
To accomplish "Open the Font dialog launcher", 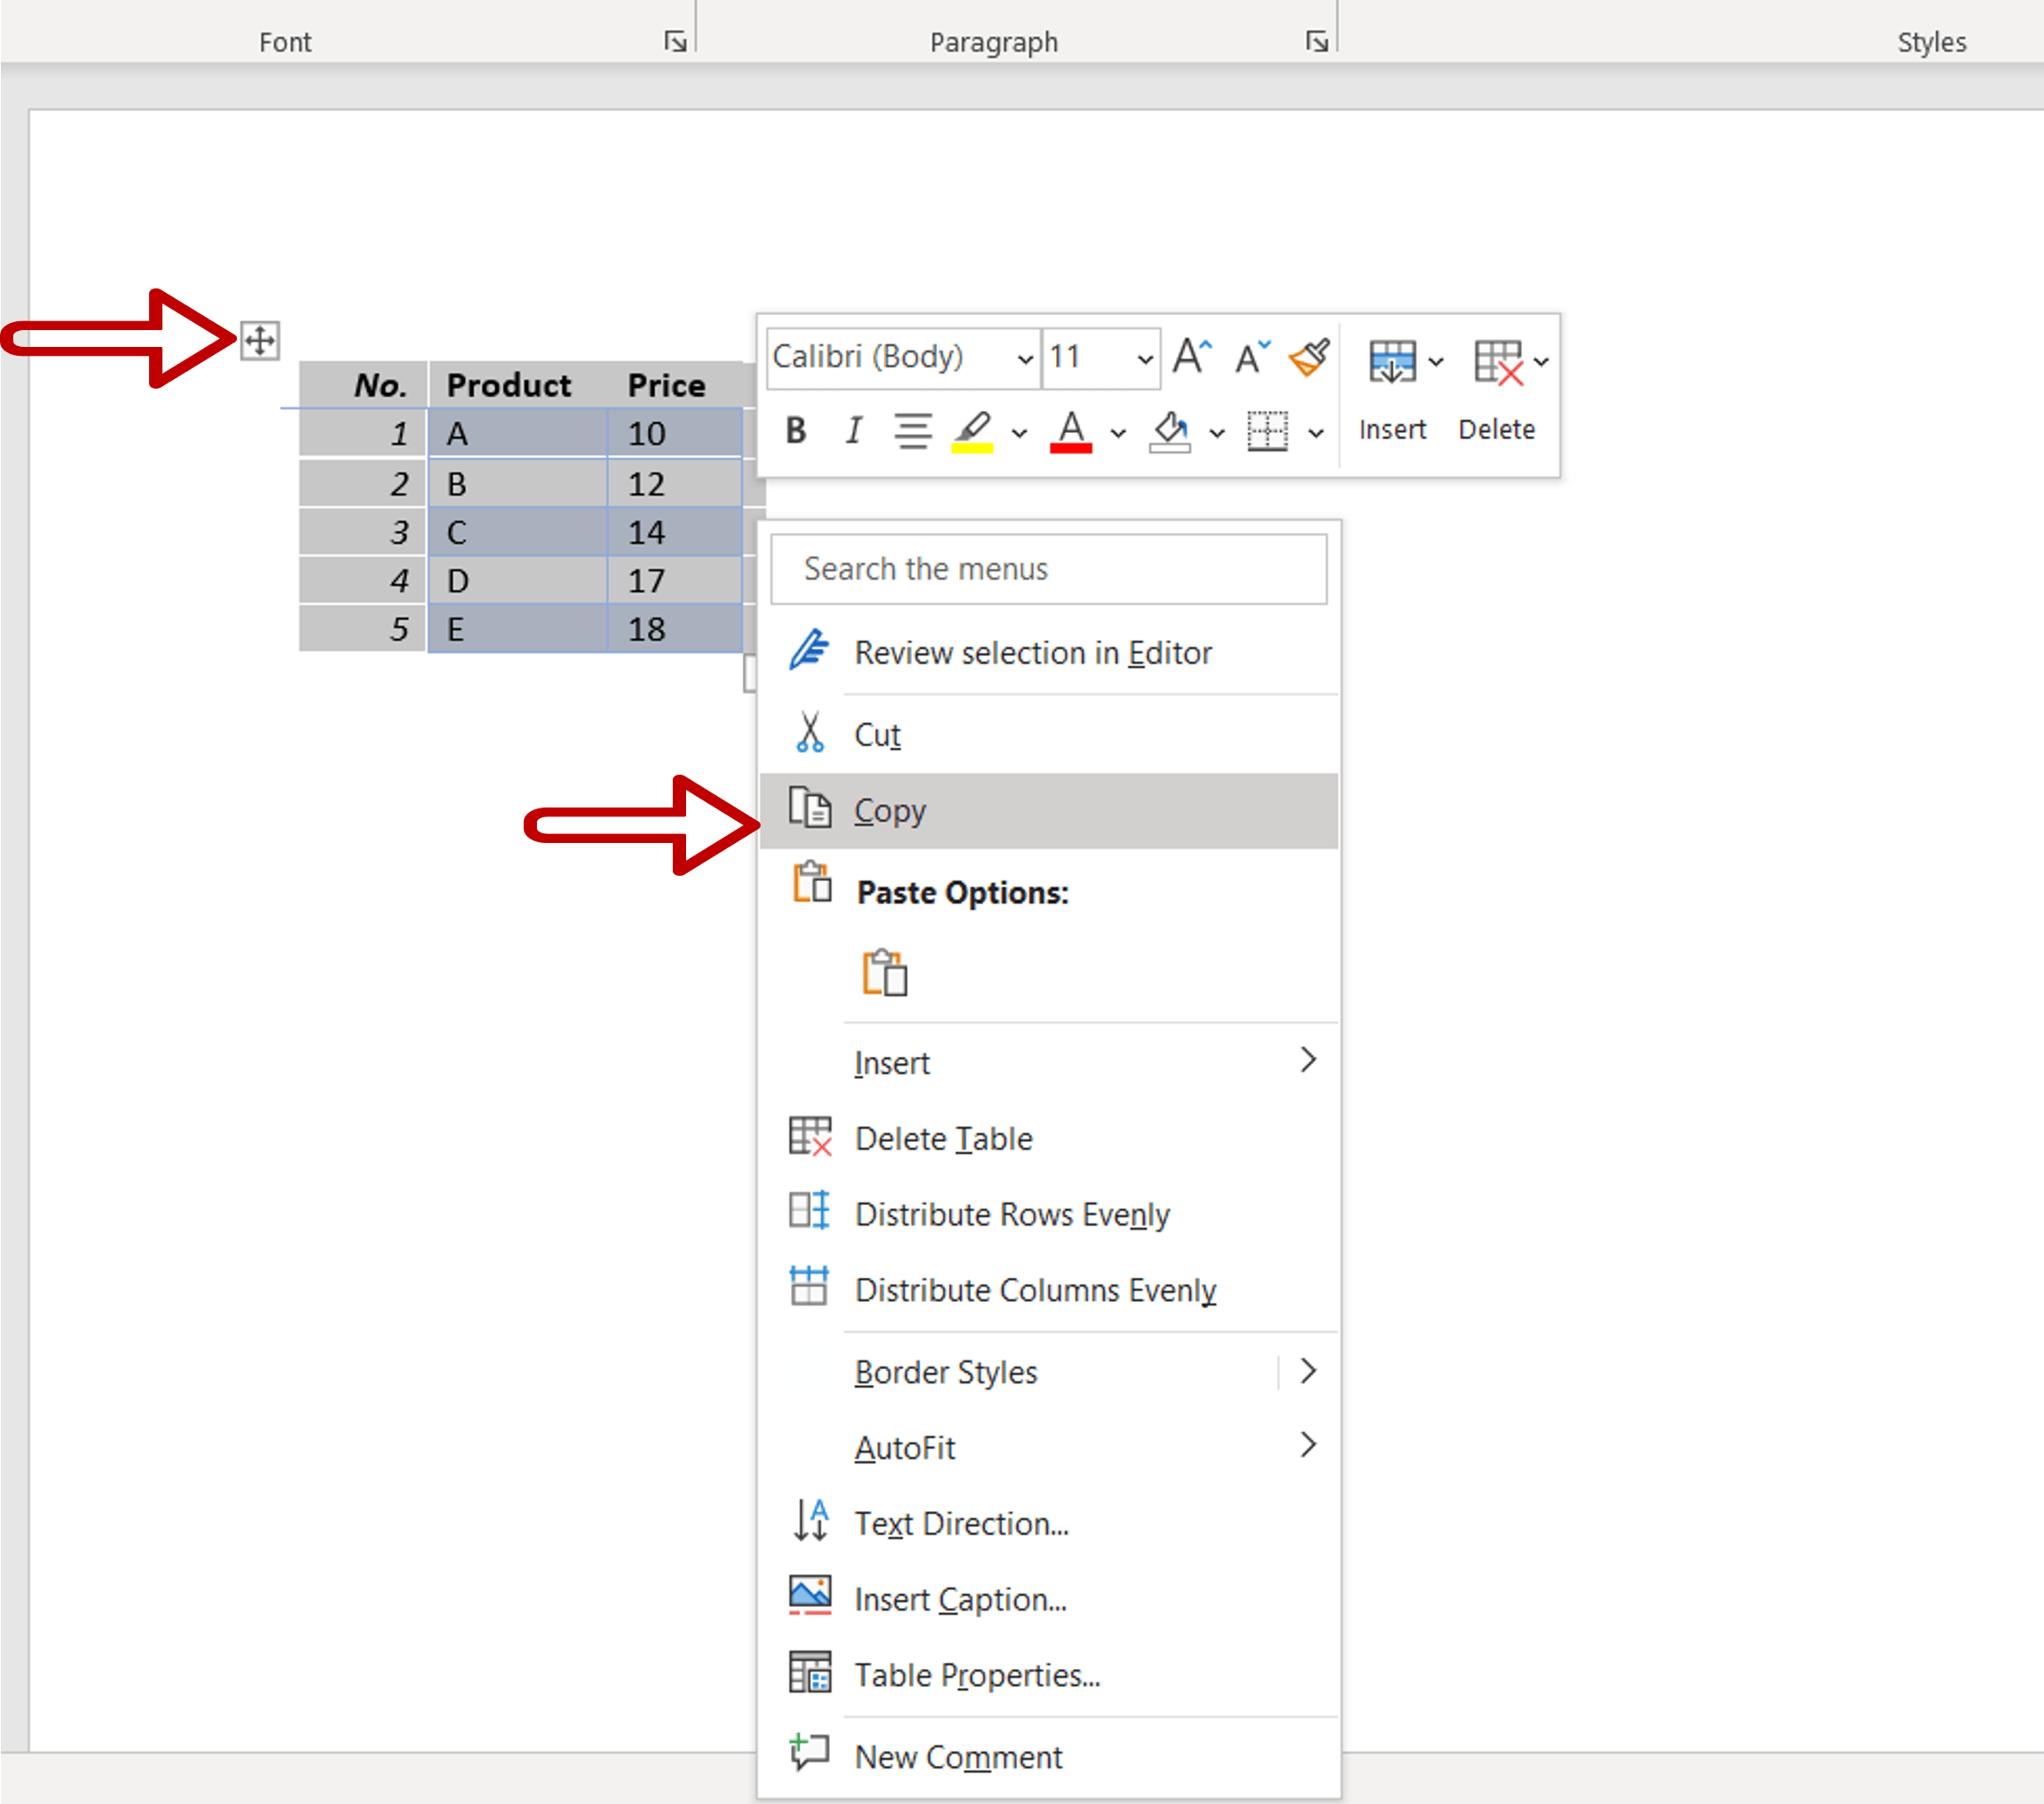I will [x=675, y=41].
